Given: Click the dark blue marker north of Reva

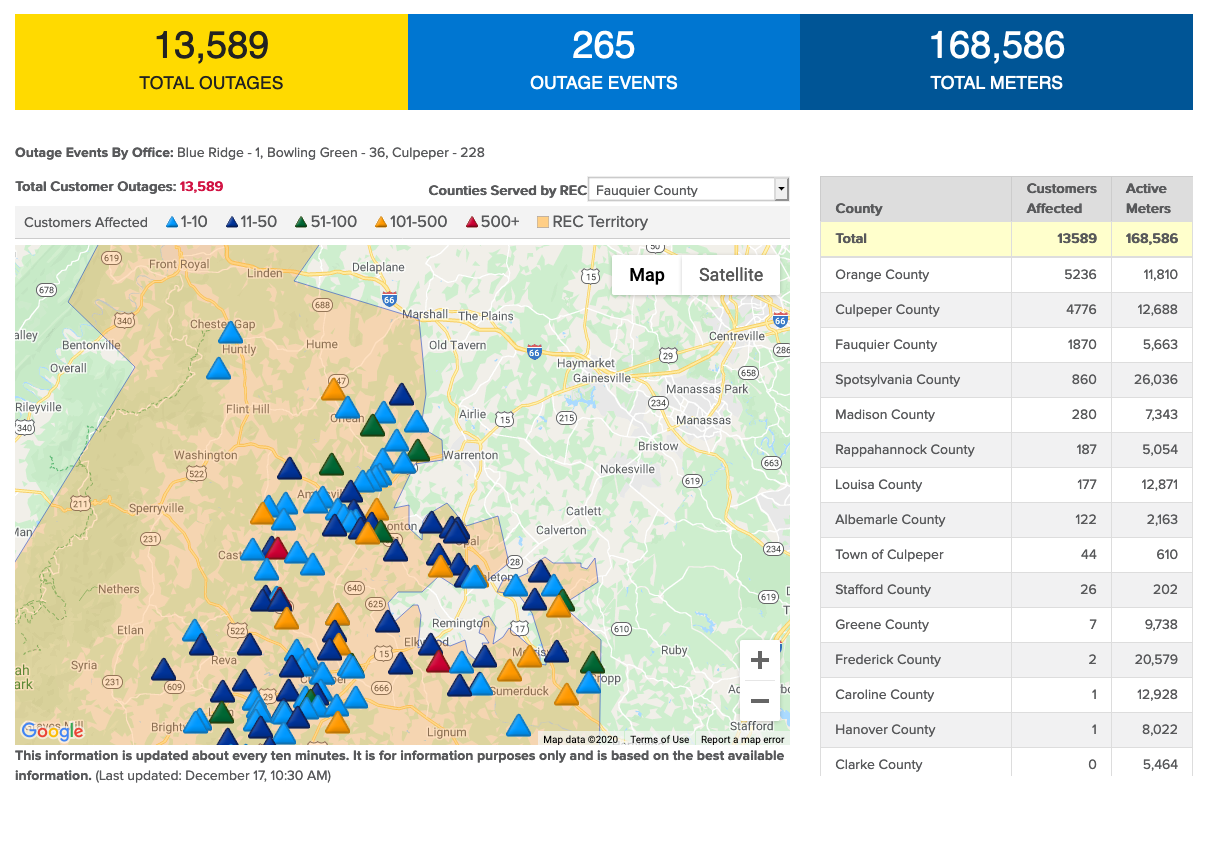Looking at the screenshot, I should point(250,643).
